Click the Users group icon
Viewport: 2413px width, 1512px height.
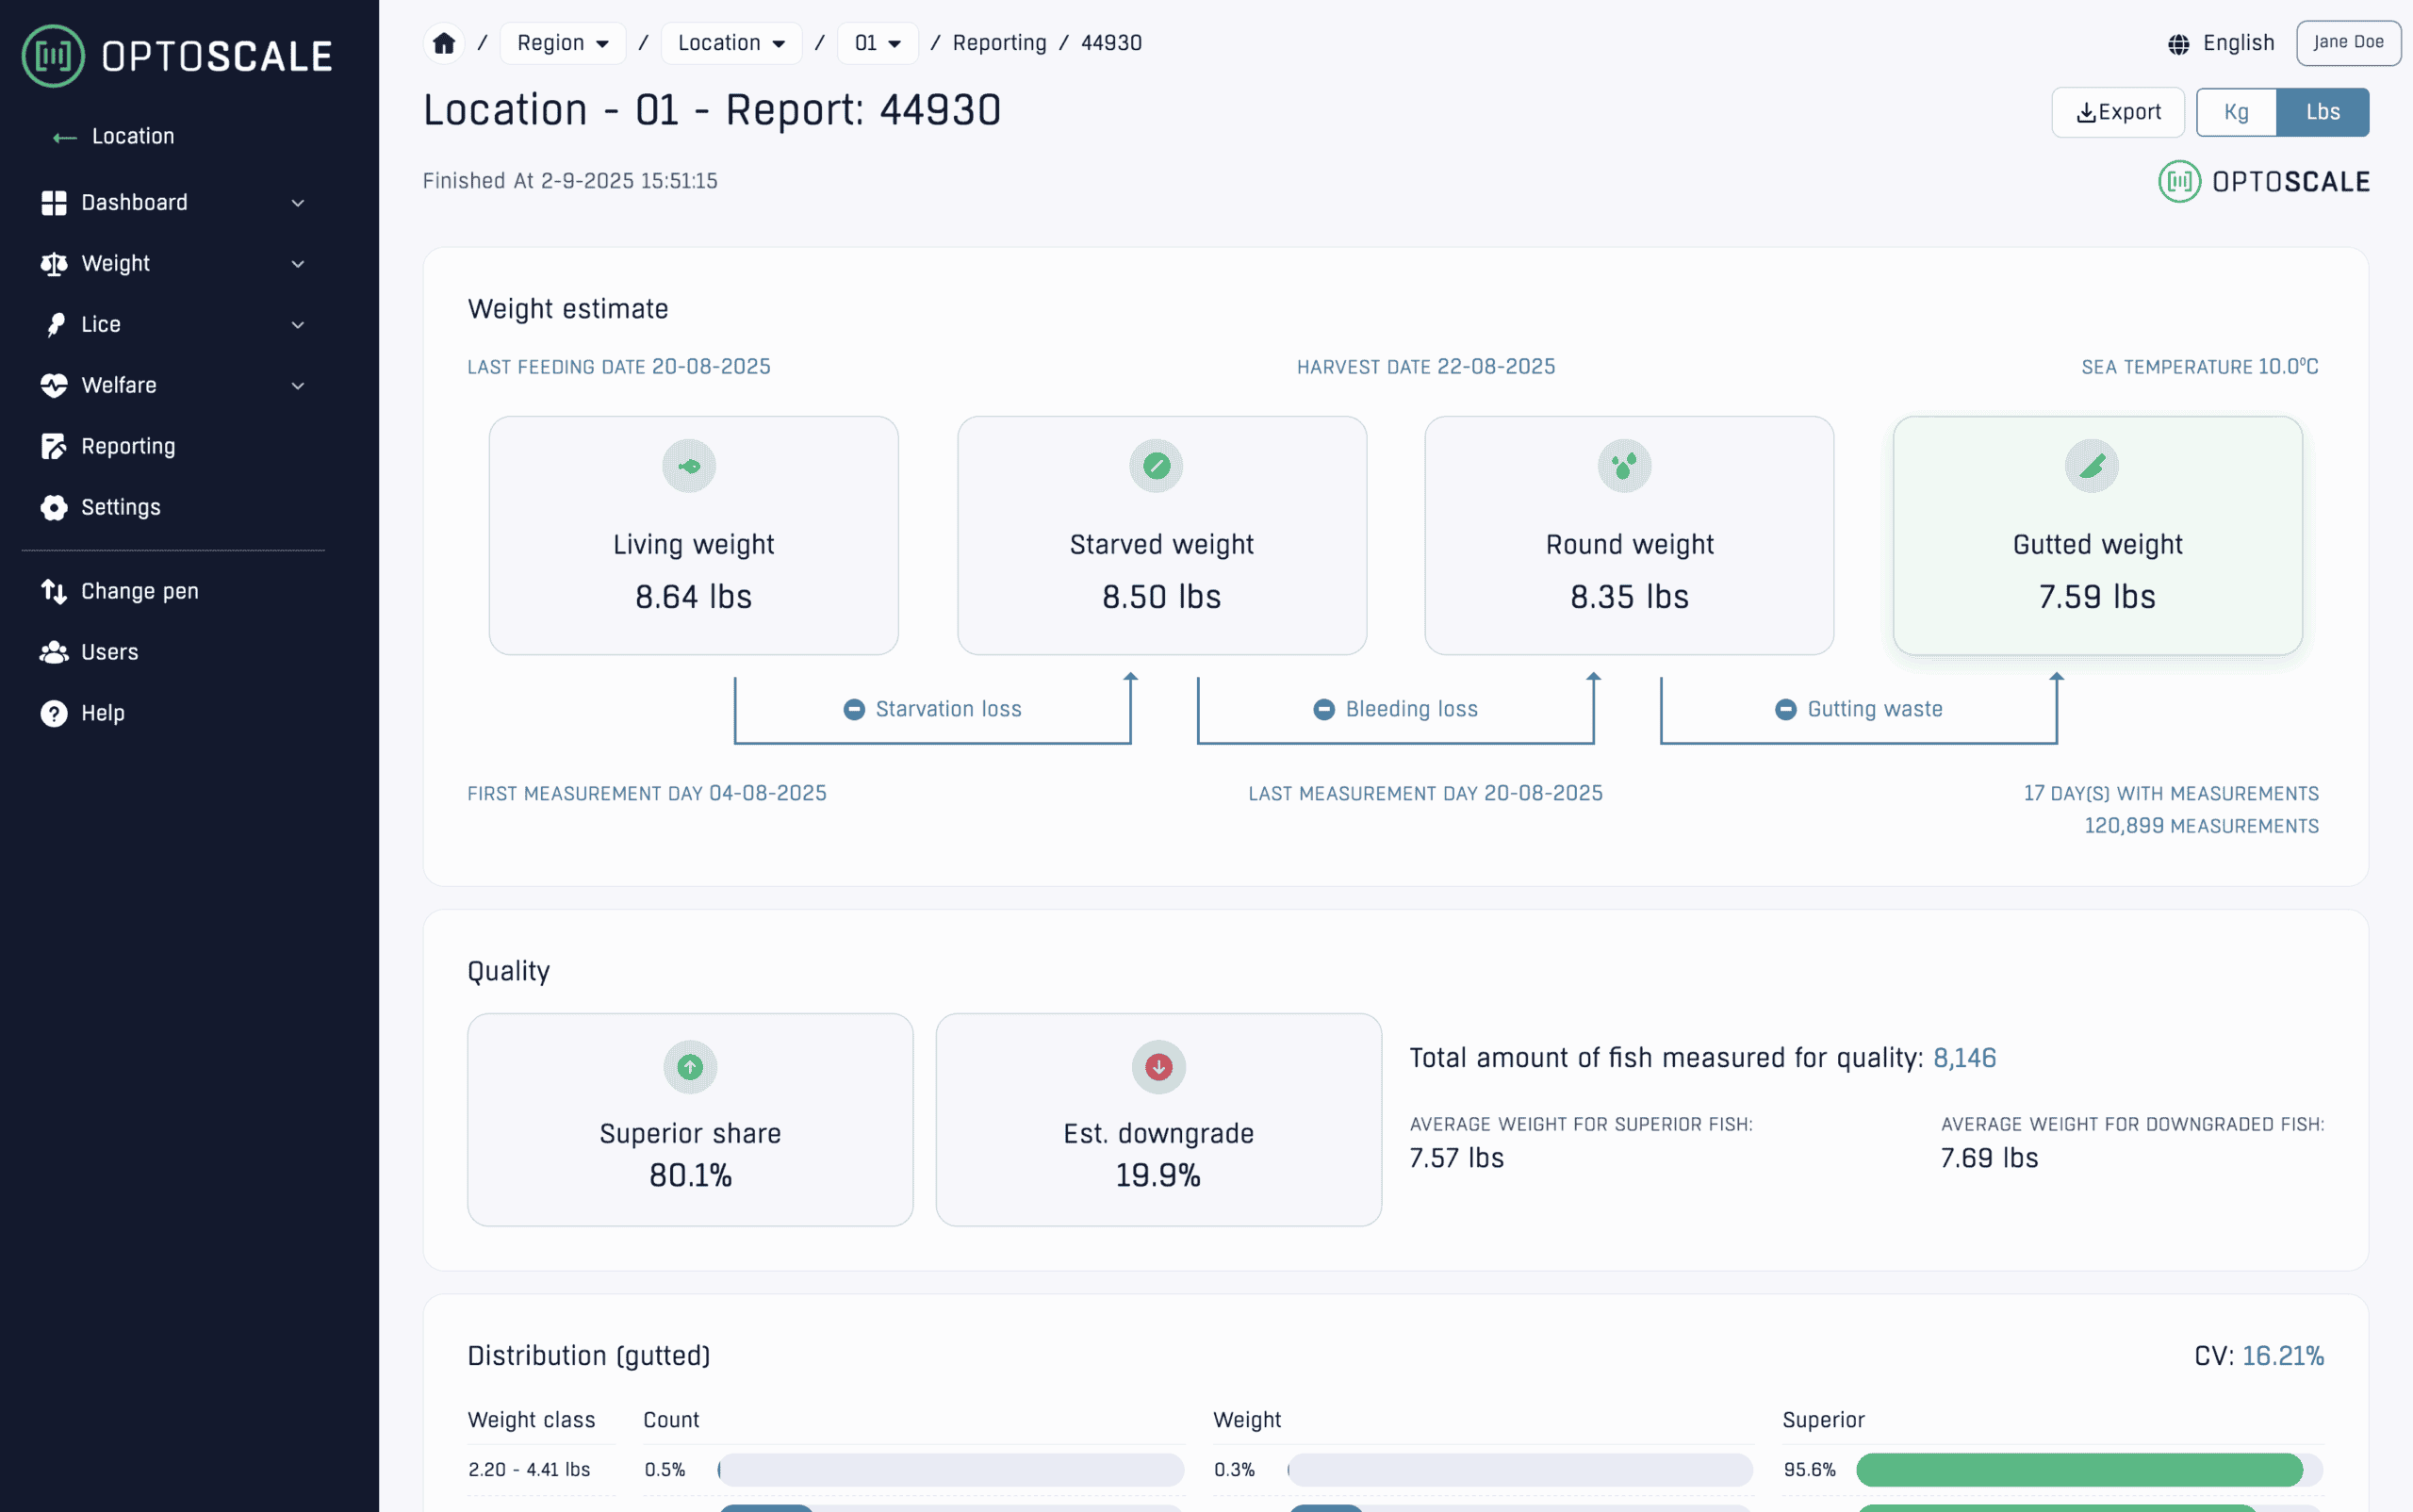tap(54, 652)
